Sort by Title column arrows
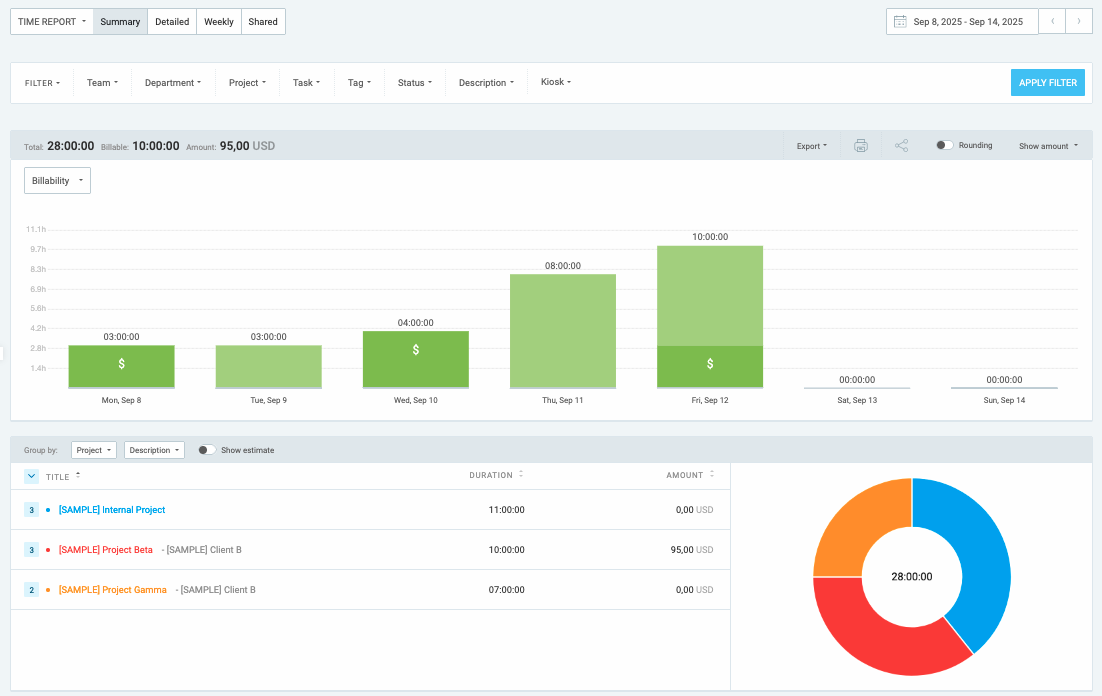The height and width of the screenshot is (696, 1102). tap(78, 475)
